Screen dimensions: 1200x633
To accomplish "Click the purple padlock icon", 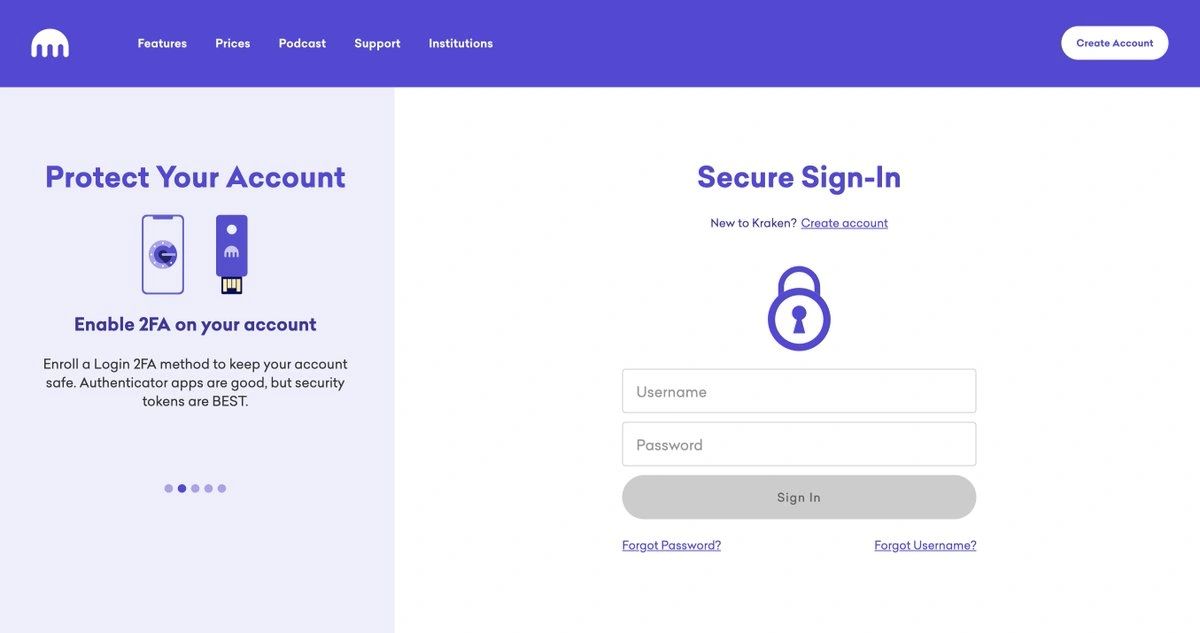I will pos(799,309).
